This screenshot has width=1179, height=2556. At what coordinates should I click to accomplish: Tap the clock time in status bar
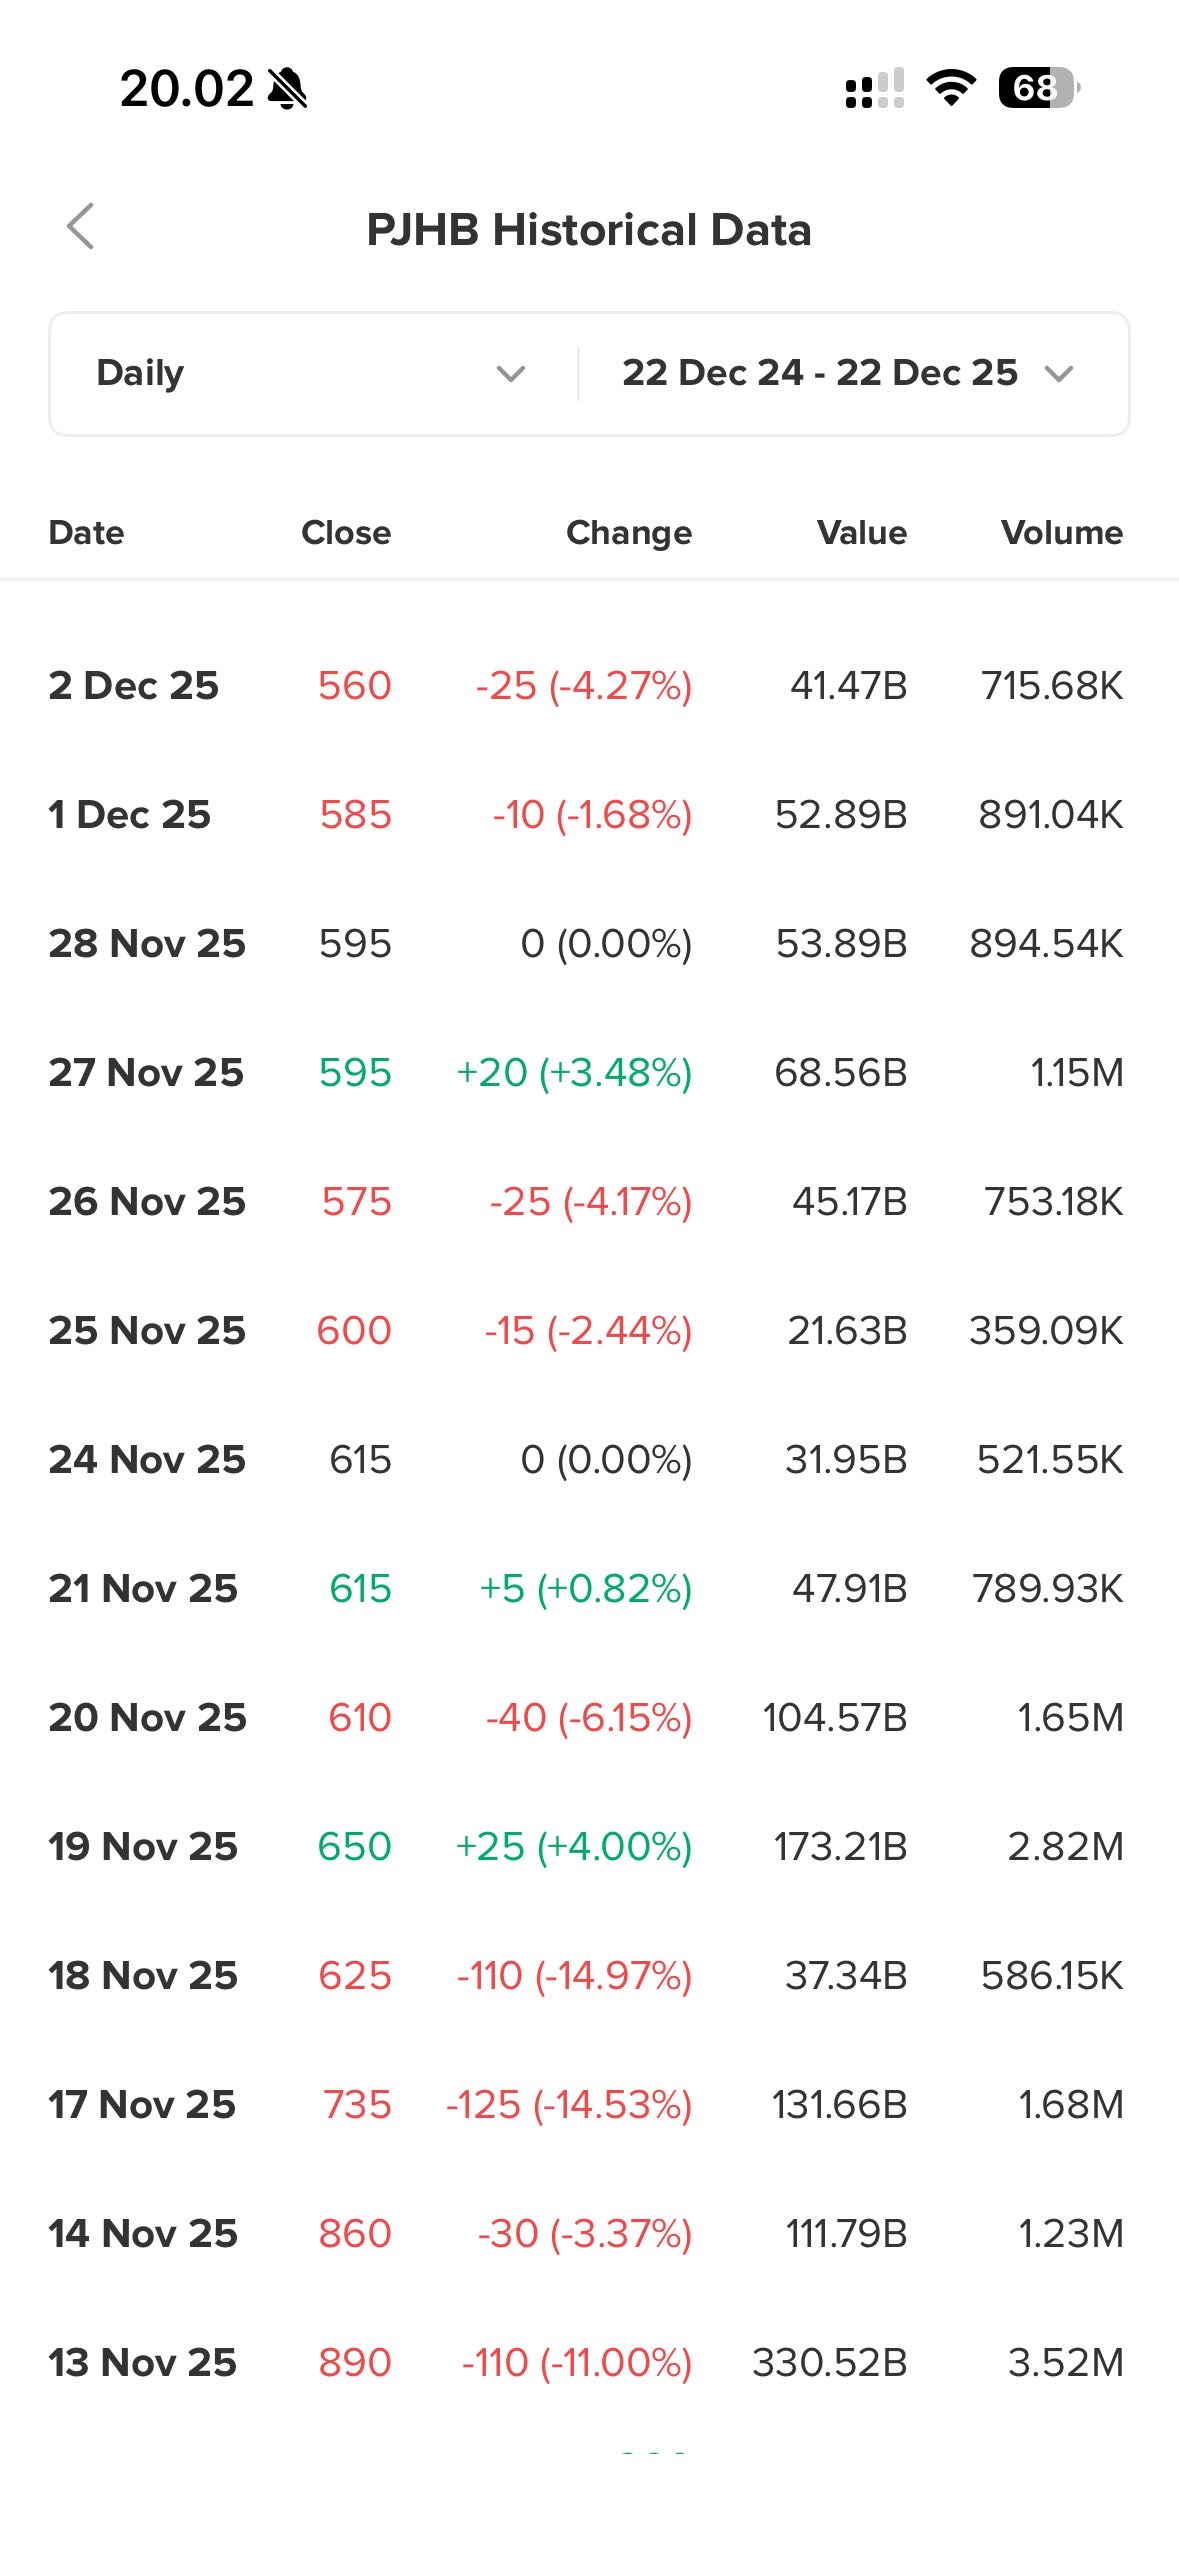pyautogui.click(x=187, y=89)
